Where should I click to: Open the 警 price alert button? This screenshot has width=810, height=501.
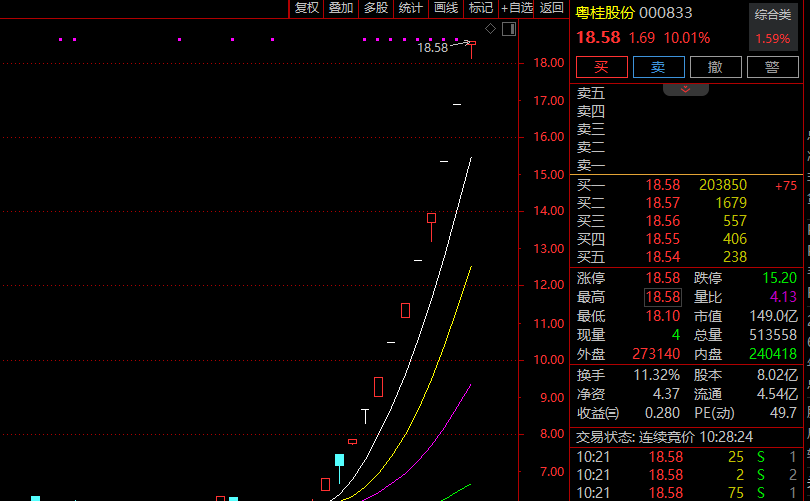point(772,67)
